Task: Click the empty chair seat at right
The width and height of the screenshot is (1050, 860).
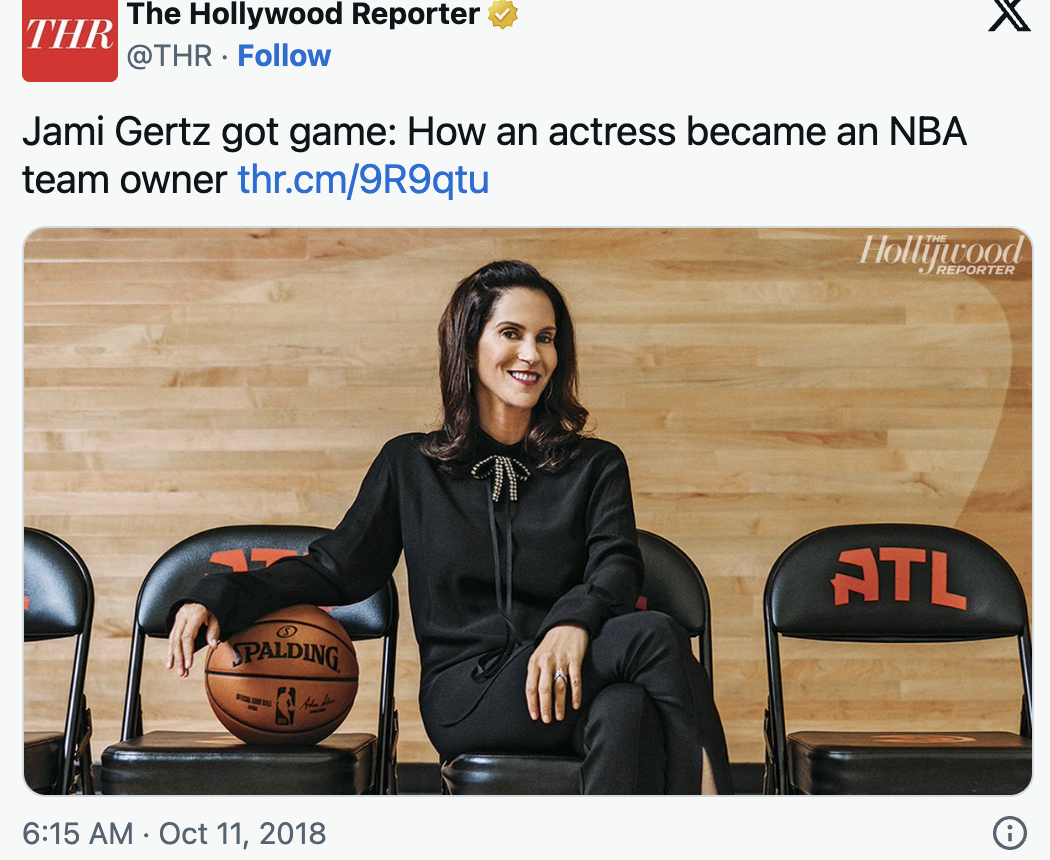Action: [x=908, y=752]
